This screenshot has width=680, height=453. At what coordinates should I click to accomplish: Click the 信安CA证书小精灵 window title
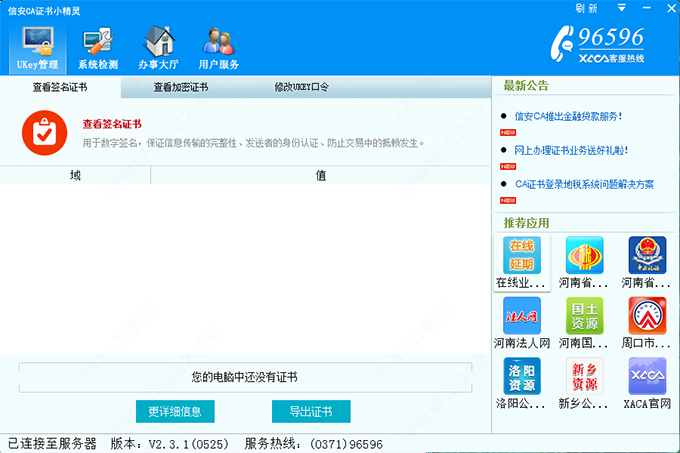44,11
